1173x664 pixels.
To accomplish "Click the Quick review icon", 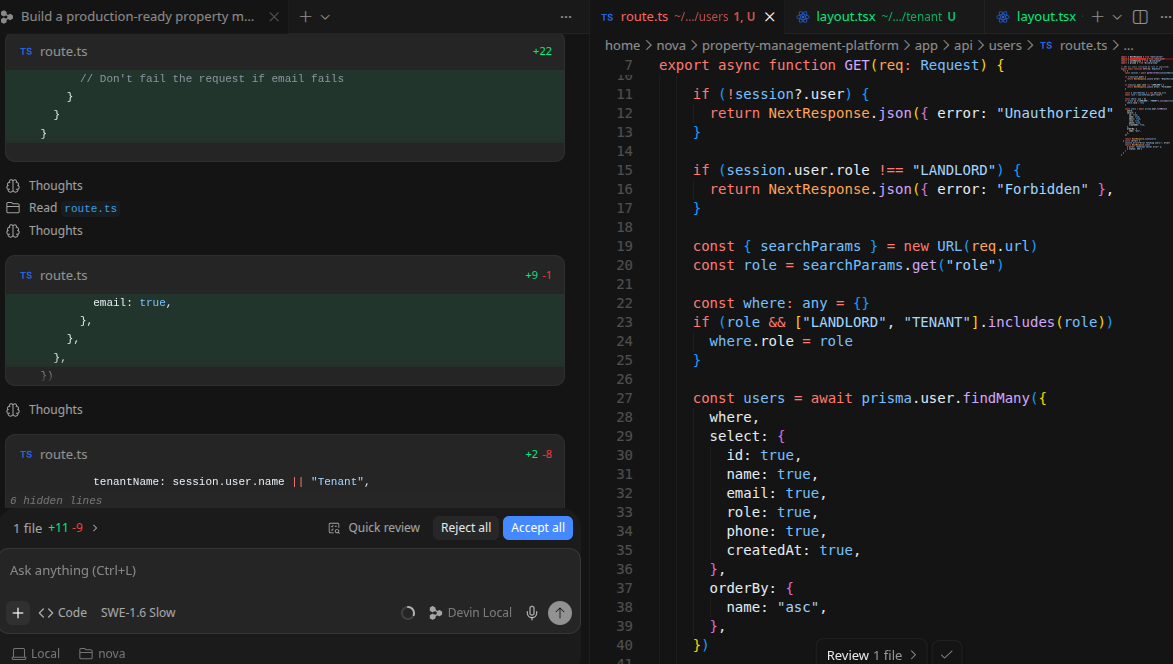I will [x=334, y=528].
